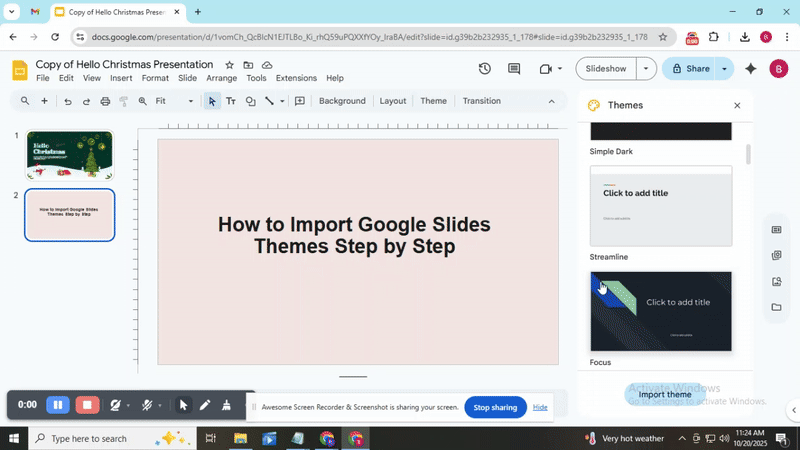Toggle the recorder webcam off icon

coord(116,405)
